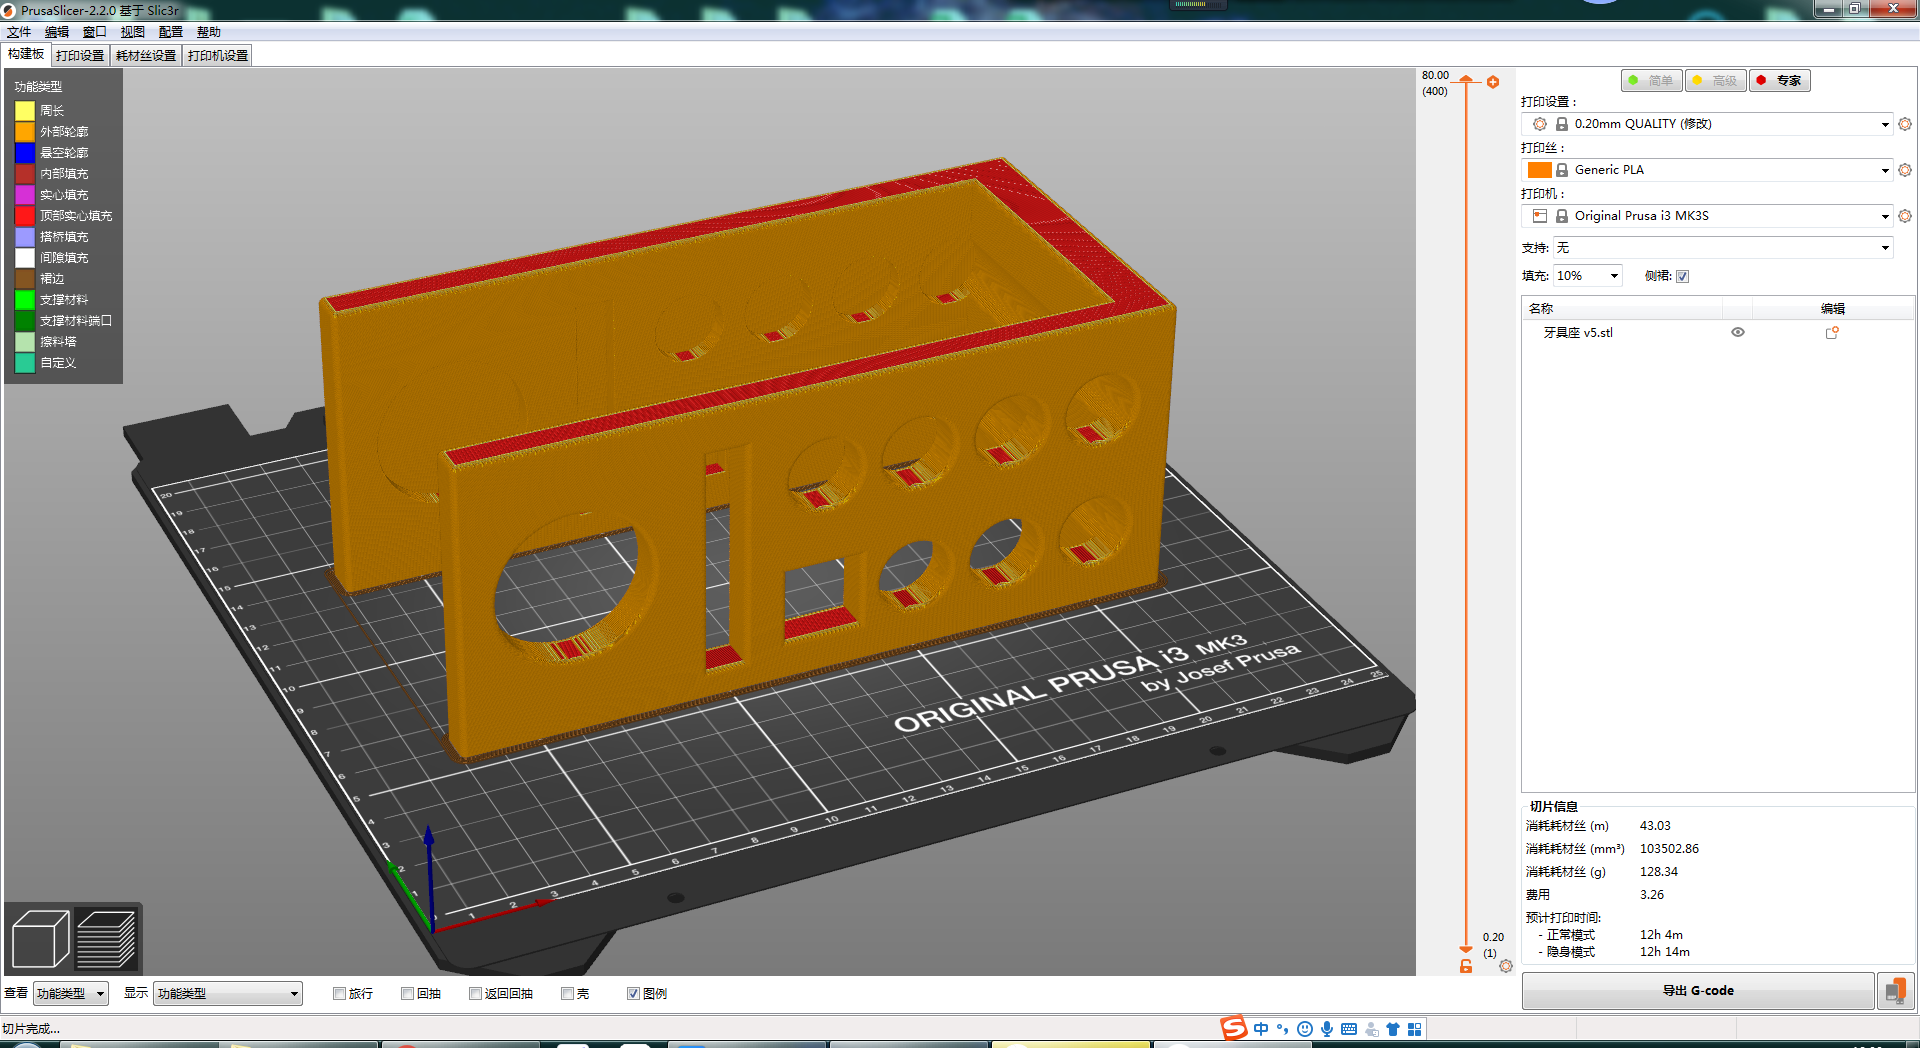Click the 导出 G-code button
Image resolution: width=1920 pixels, height=1048 pixels.
pyautogui.click(x=1697, y=990)
